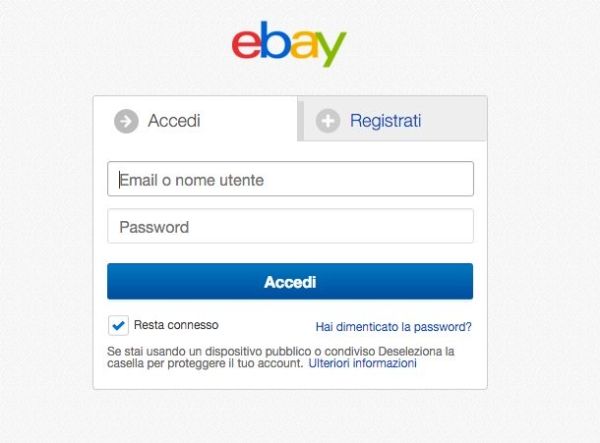Click the blue 'b' of the eBay logo

(275, 40)
